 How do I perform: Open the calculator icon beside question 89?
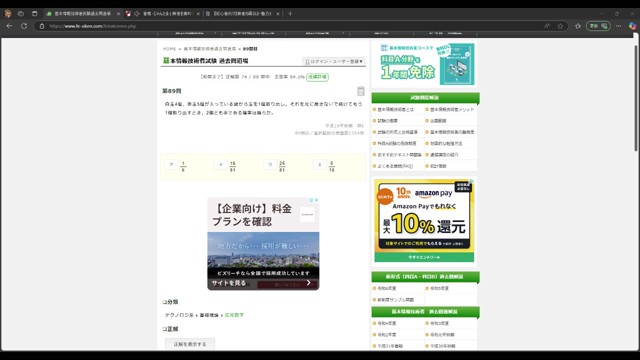coord(361,91)
